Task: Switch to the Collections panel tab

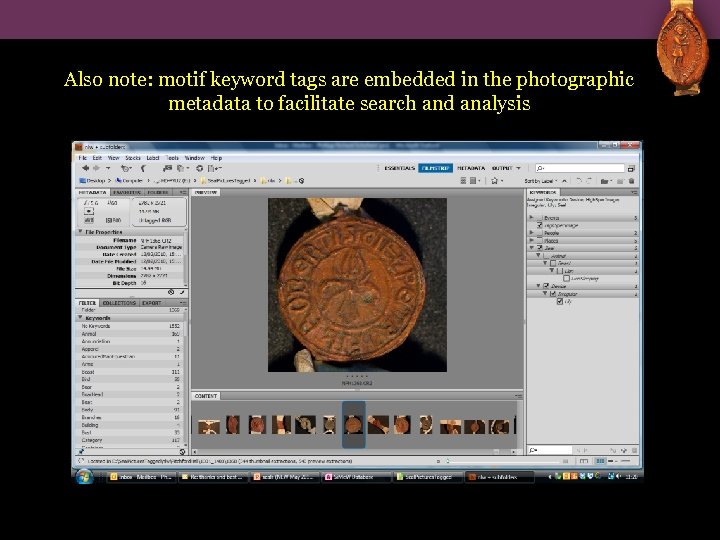Action: pyautogui.click(x=119, y=302)
